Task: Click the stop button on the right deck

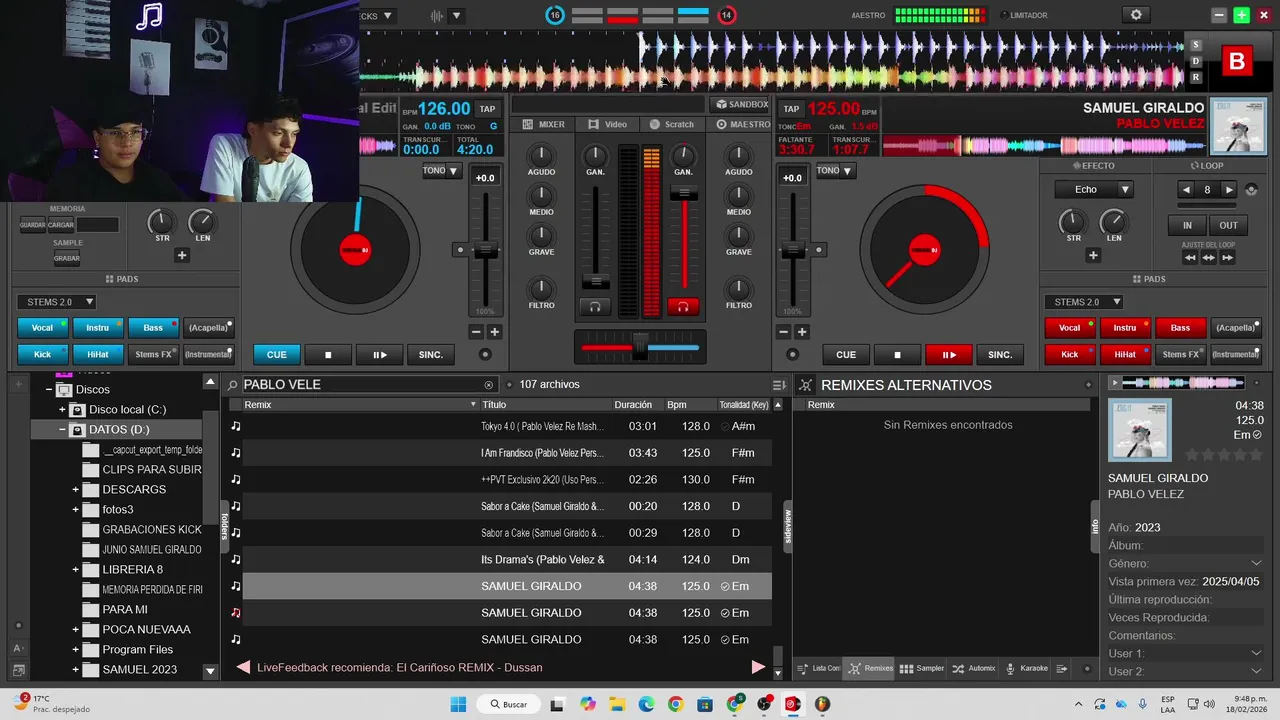Action: coord(897,354)
